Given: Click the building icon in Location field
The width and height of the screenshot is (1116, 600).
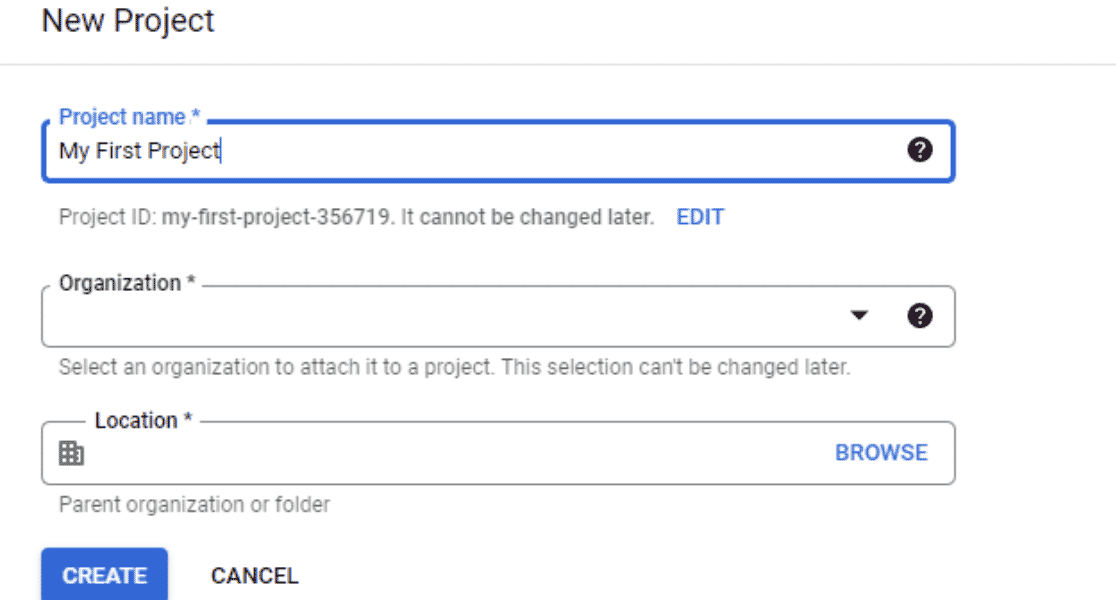Looking at the screenshot, I should click(x=71, y=453).
